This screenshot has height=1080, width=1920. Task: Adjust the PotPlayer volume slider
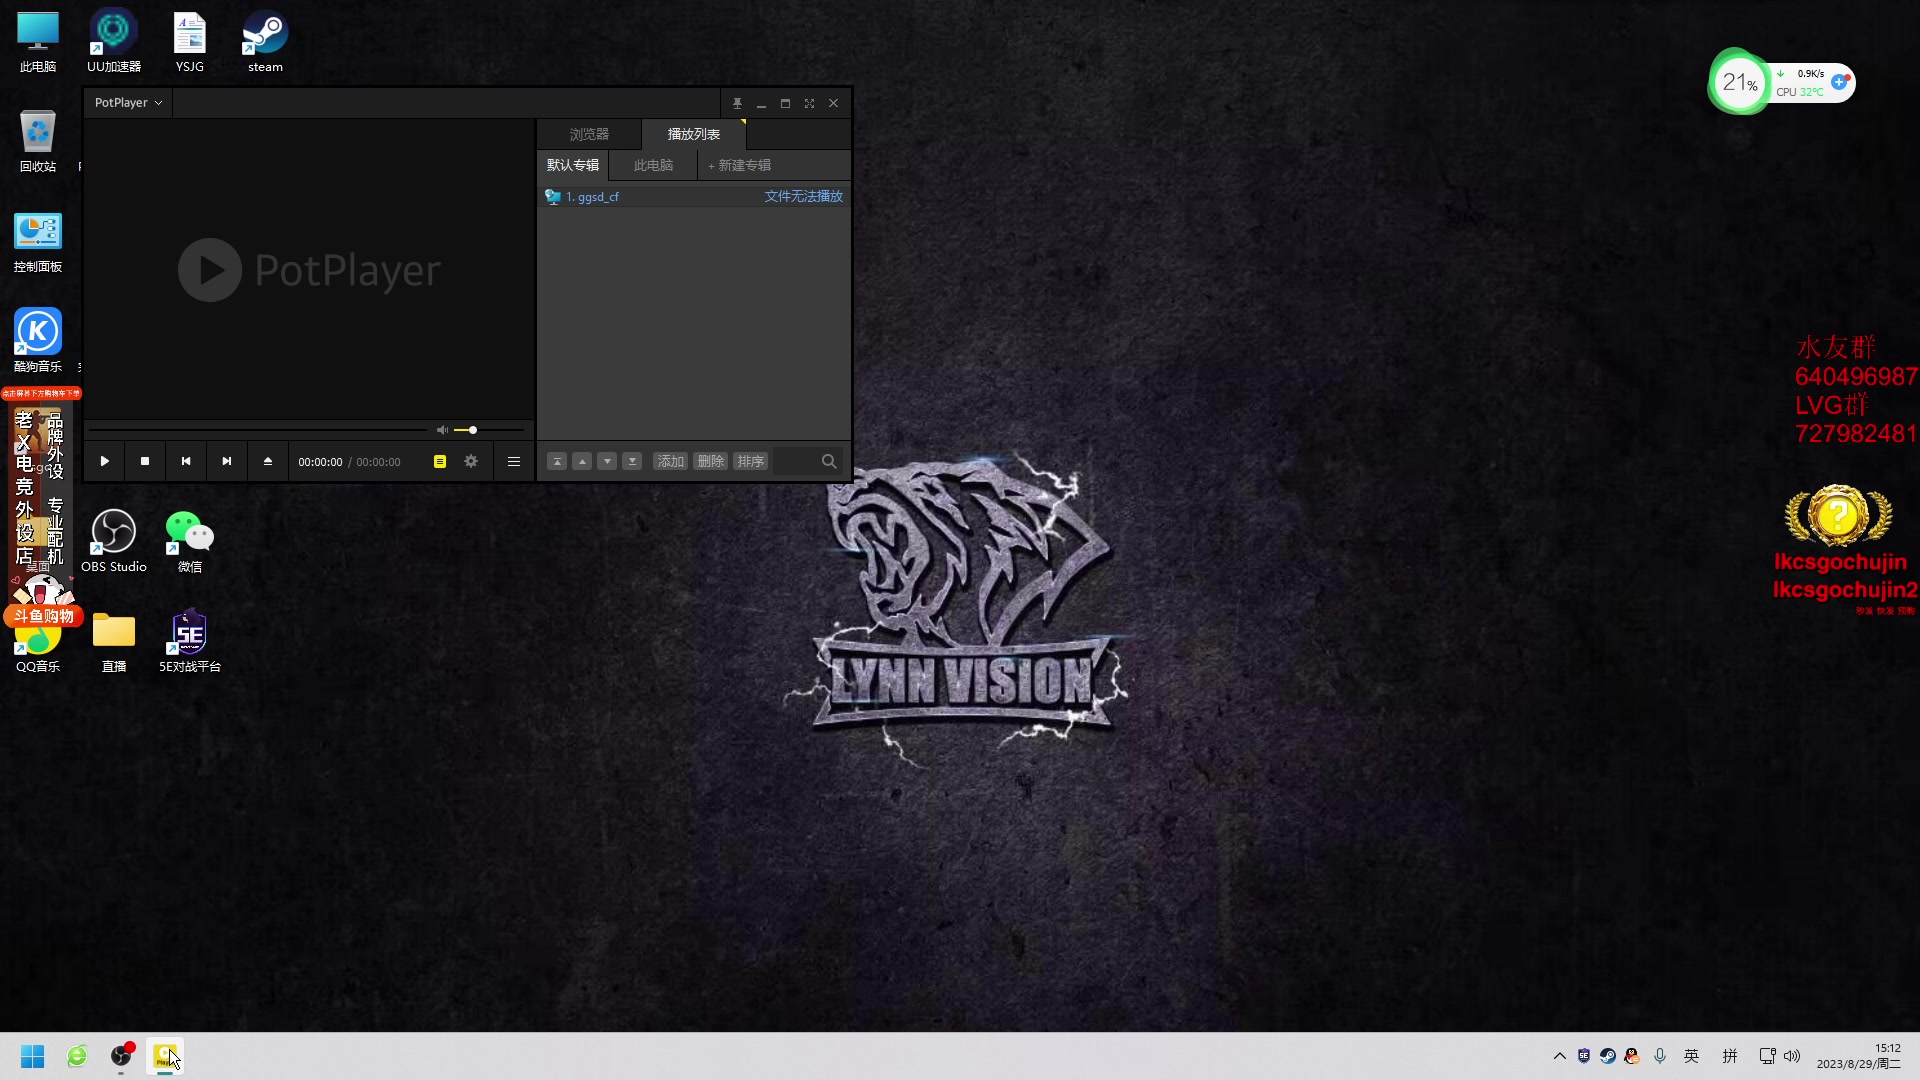point(489,430)
